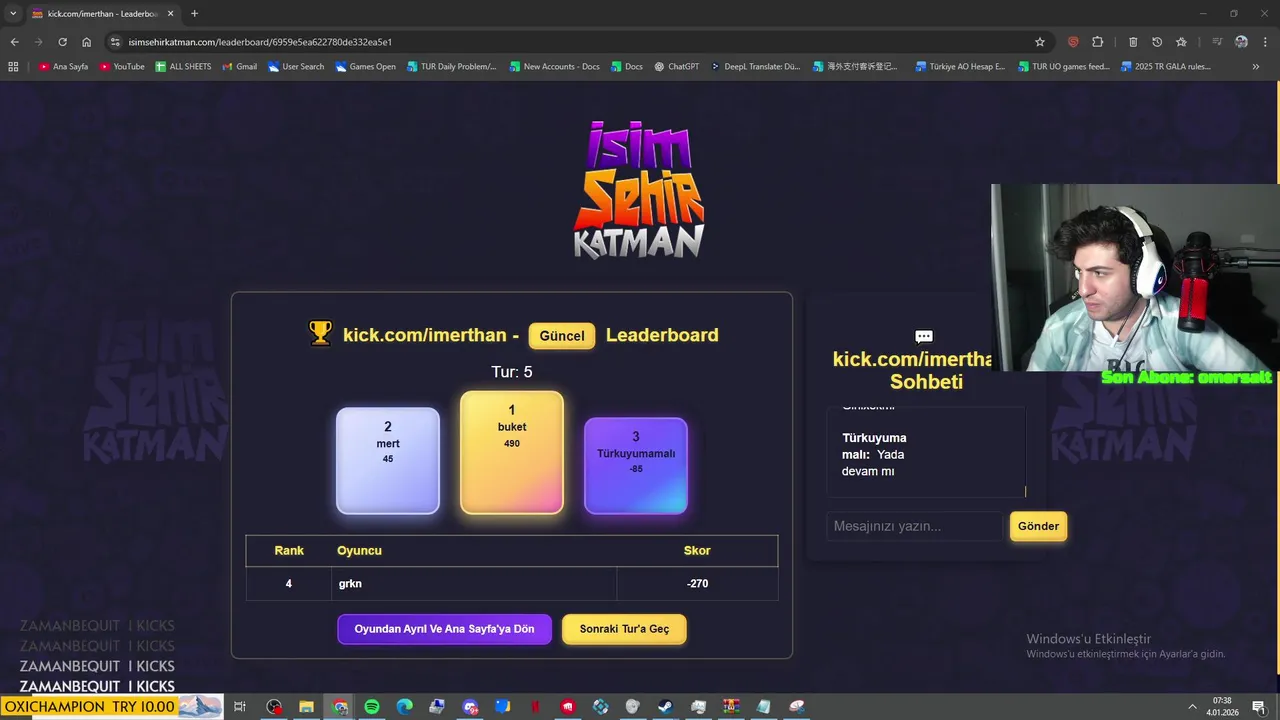Open the 2025 TR GALA rules bookmark

(1166, 67)
